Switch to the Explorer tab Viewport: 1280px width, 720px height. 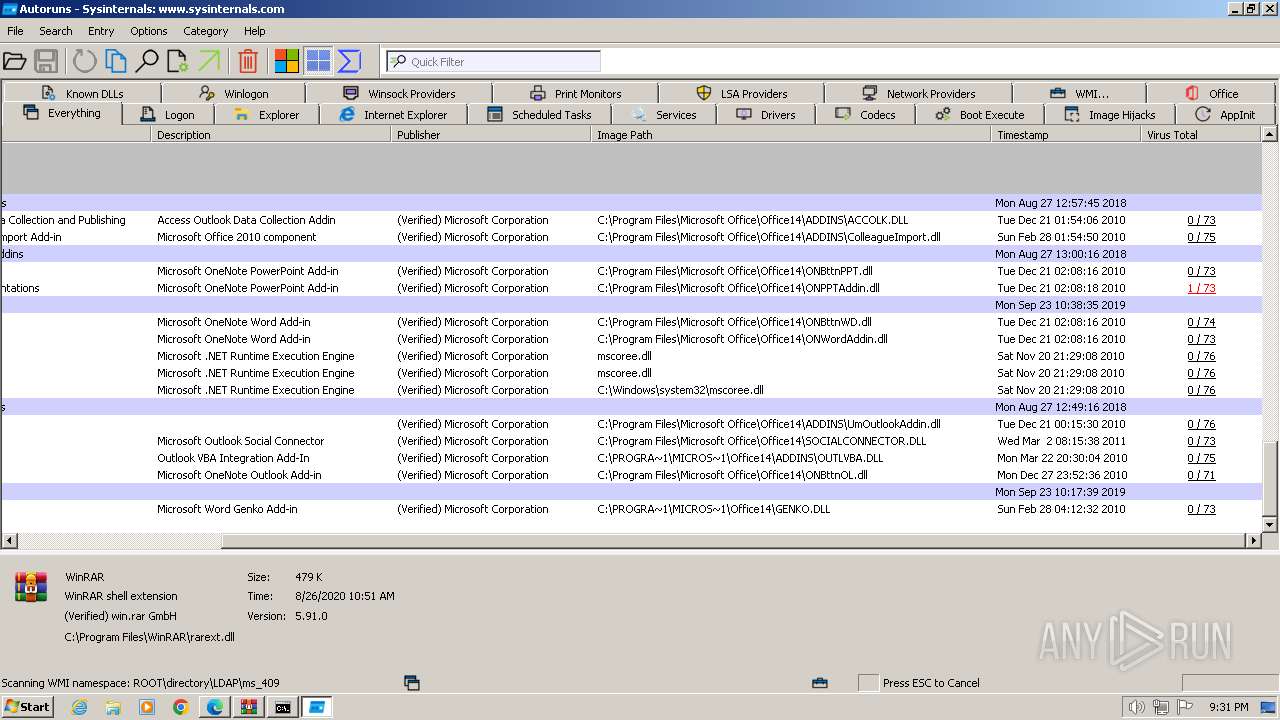[x=266, y=114]
